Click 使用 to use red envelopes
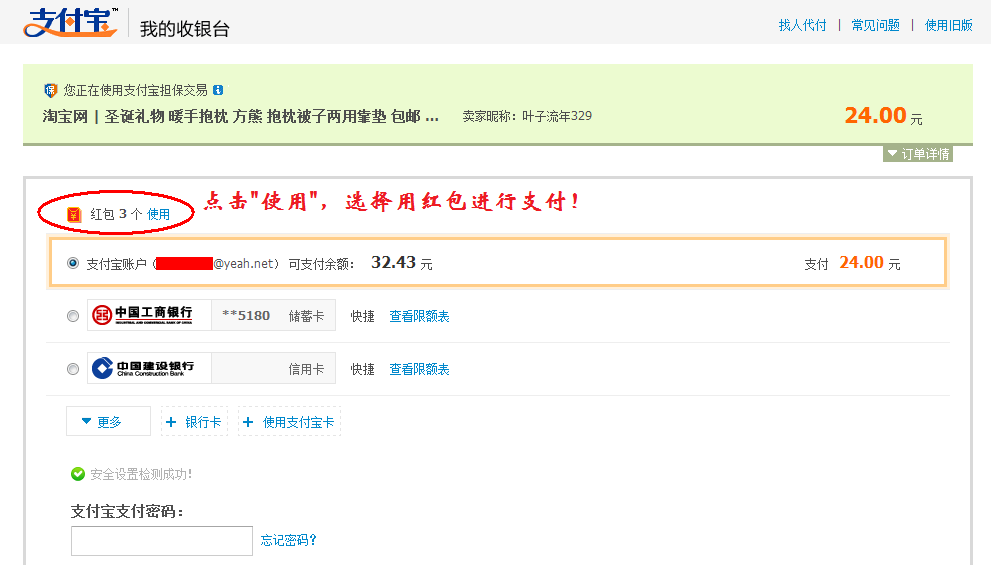Viewport: 991px width, 565px height. 158,214
